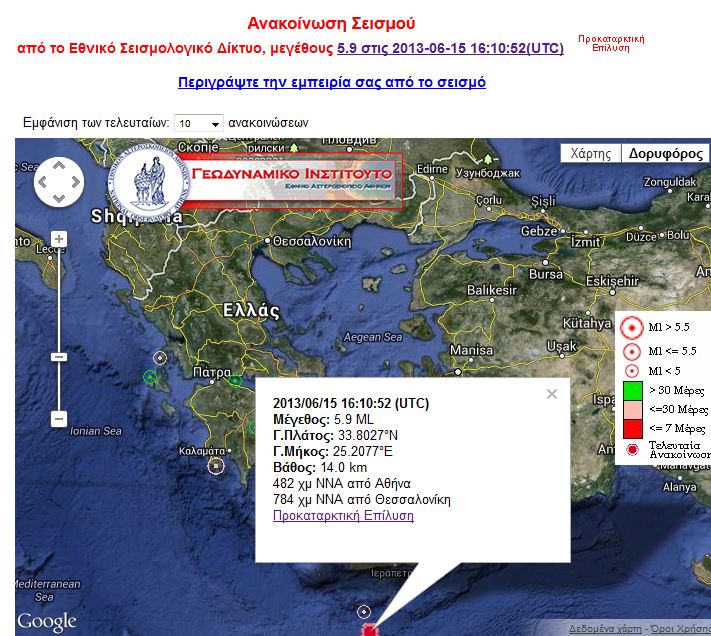Select the red latest earthquake marker south of Crete
711x636 pixels.
pyautogui.click(x=370, y=630)
